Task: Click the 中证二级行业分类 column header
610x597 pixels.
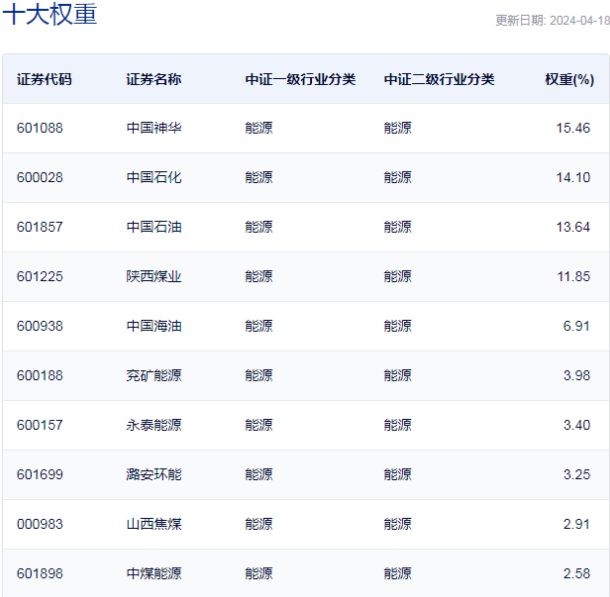Action: point(438,79)
